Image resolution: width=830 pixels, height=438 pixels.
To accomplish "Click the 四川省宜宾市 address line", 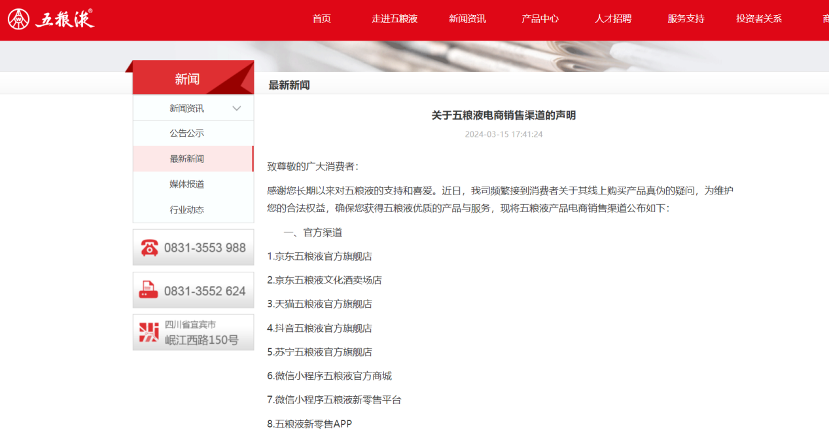I will tap(190, 325).
